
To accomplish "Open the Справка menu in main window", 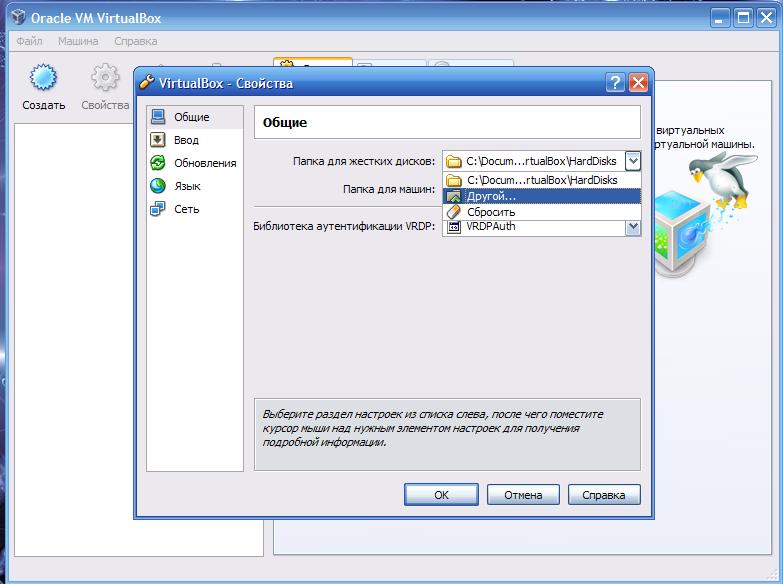I will point(135,41).
